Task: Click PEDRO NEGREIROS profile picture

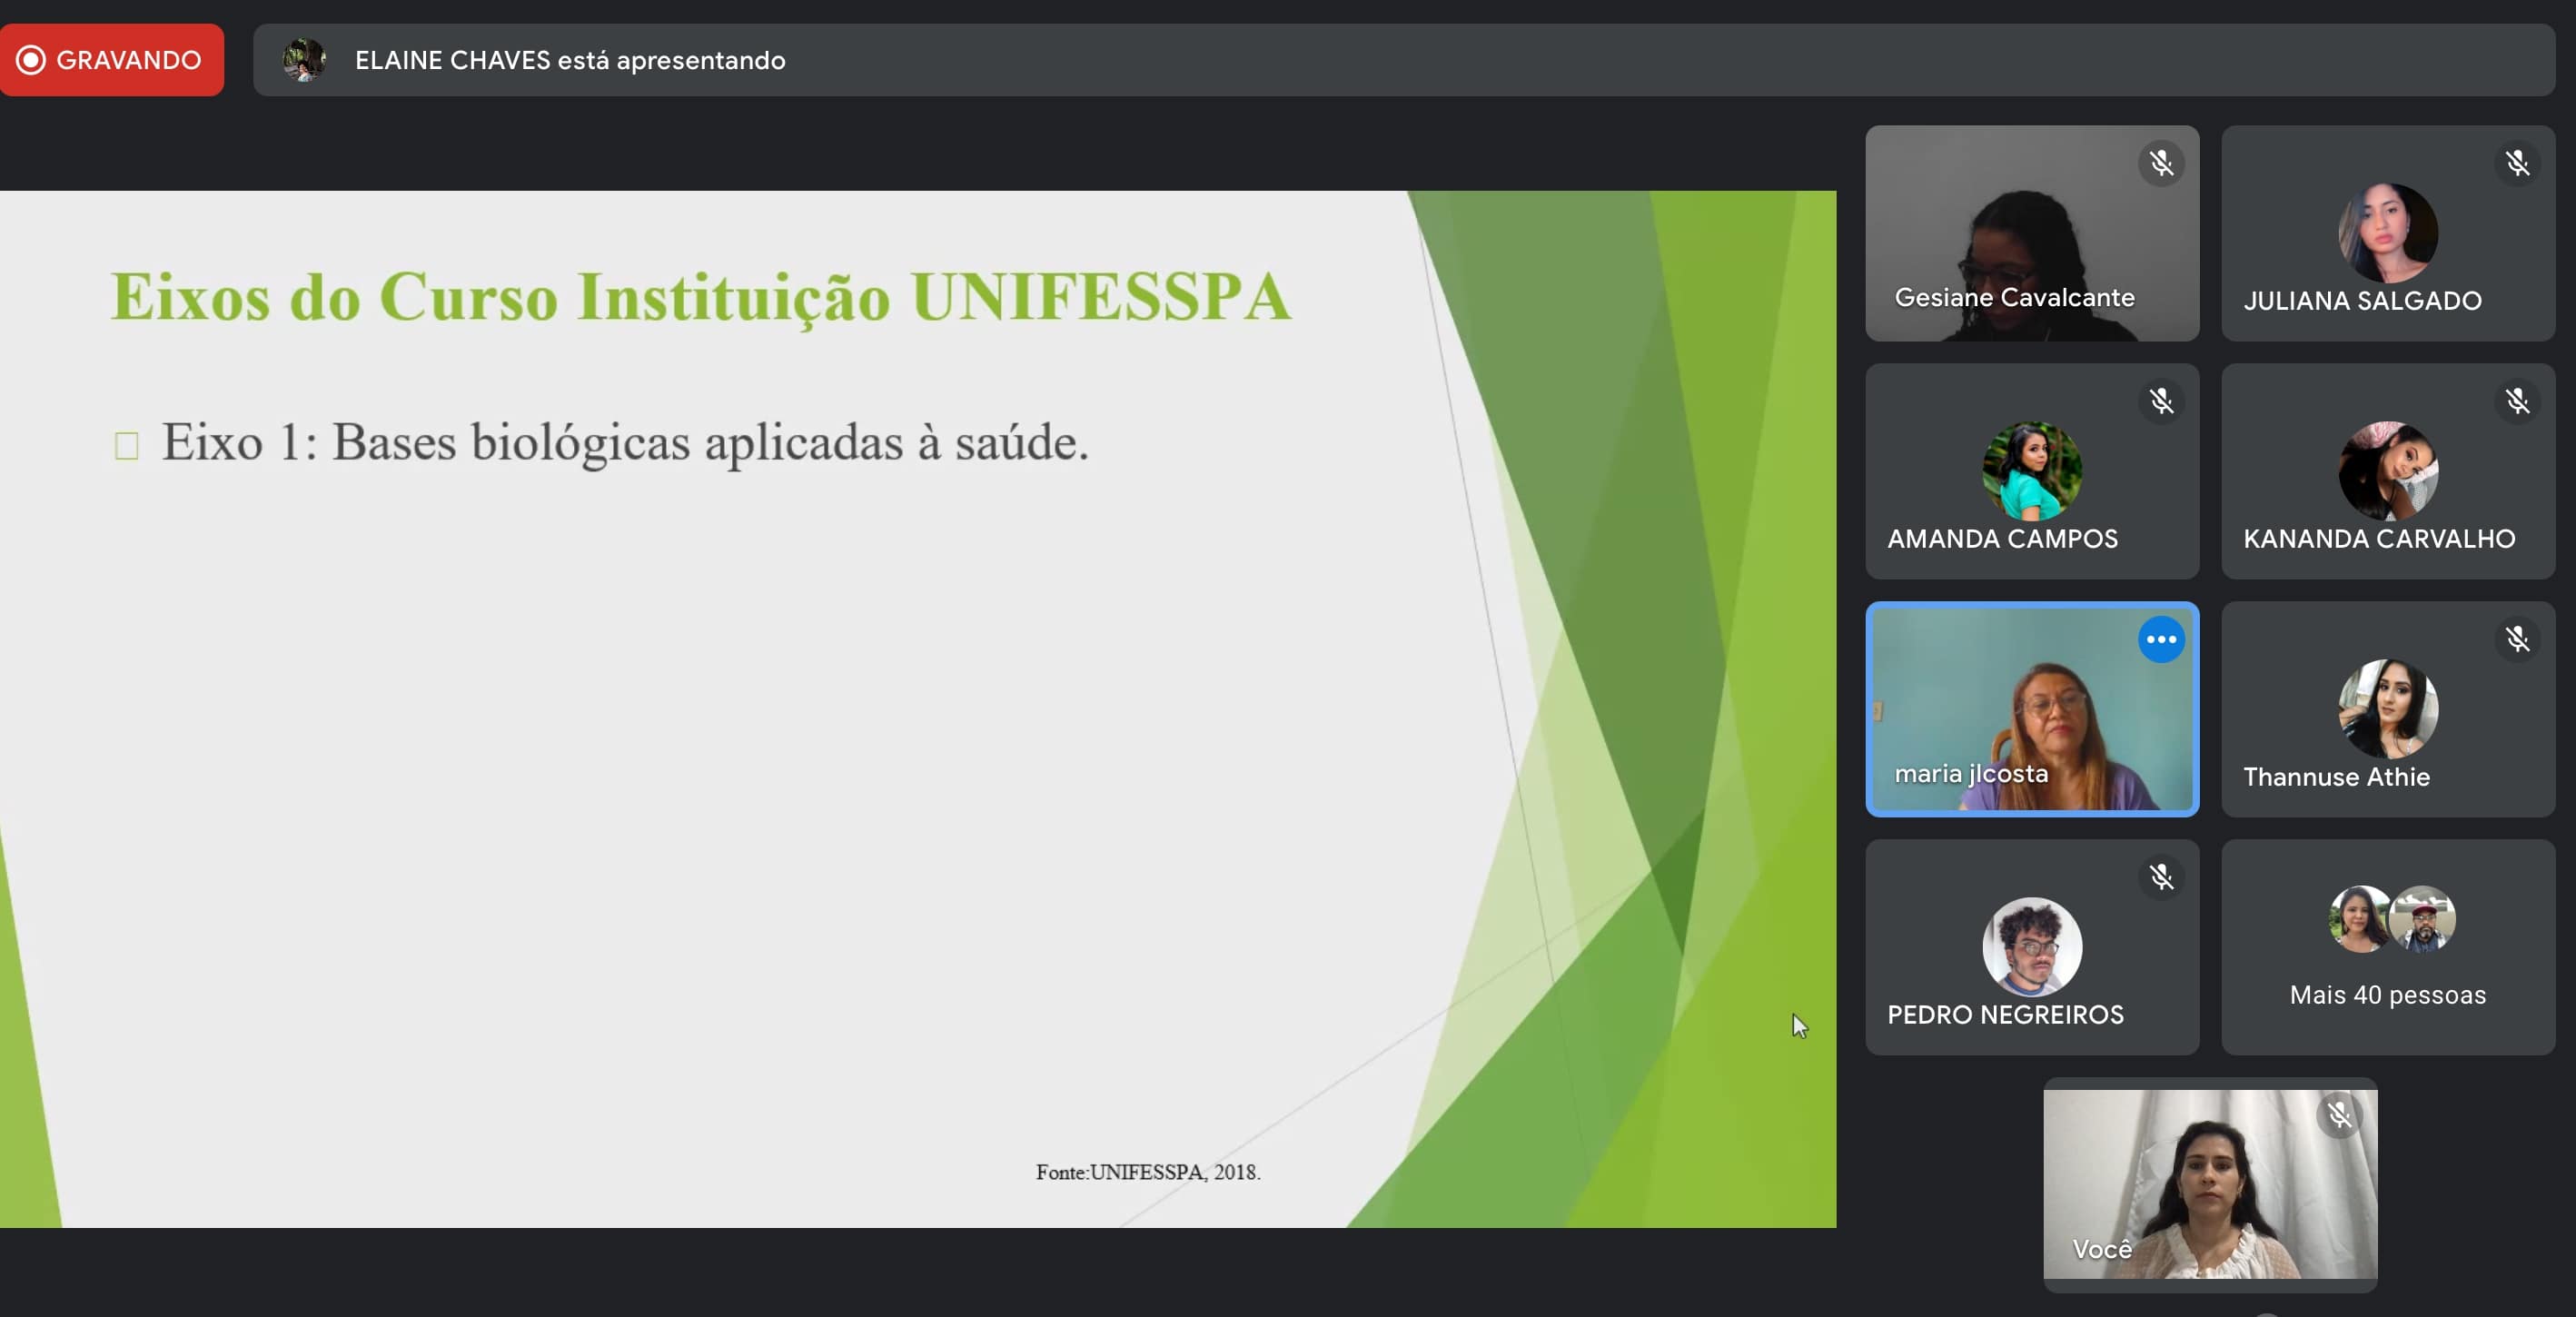Action: tap(2032, 947)
